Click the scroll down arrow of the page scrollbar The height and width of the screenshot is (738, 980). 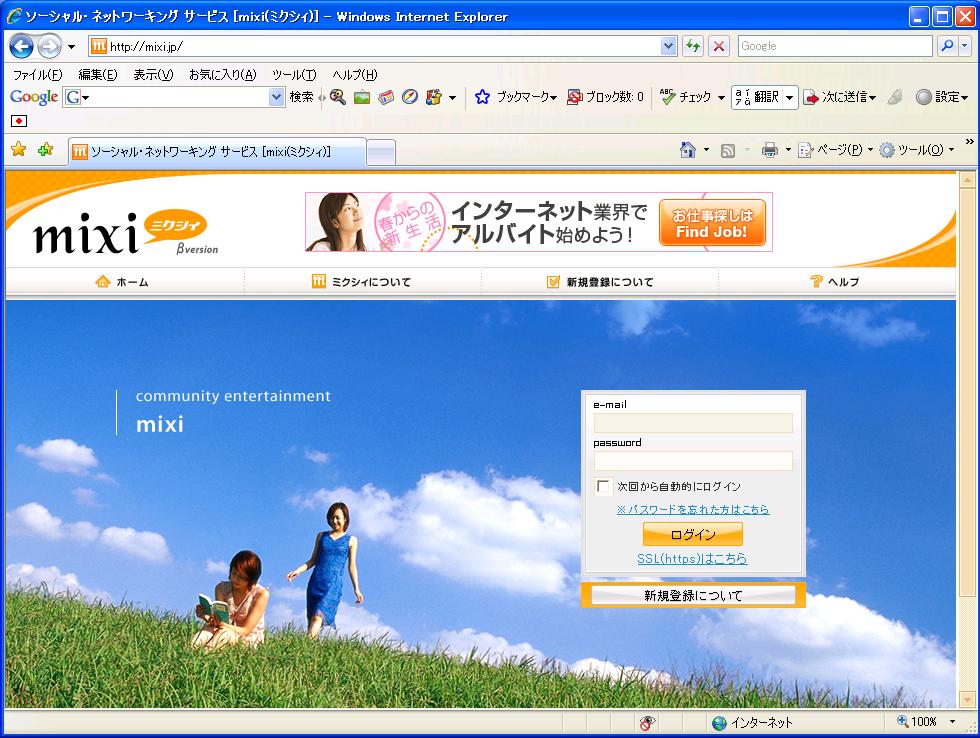[967, 699]
